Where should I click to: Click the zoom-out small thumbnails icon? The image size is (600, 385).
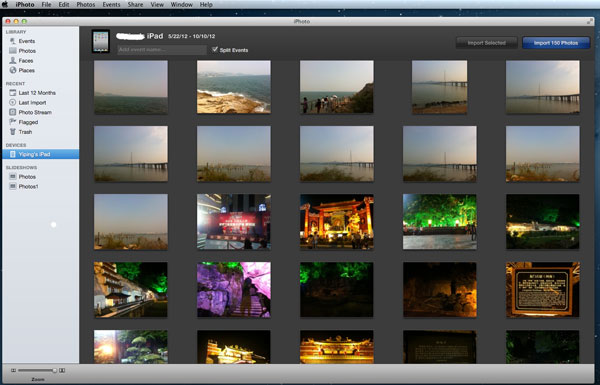click(x=13, y=370)
